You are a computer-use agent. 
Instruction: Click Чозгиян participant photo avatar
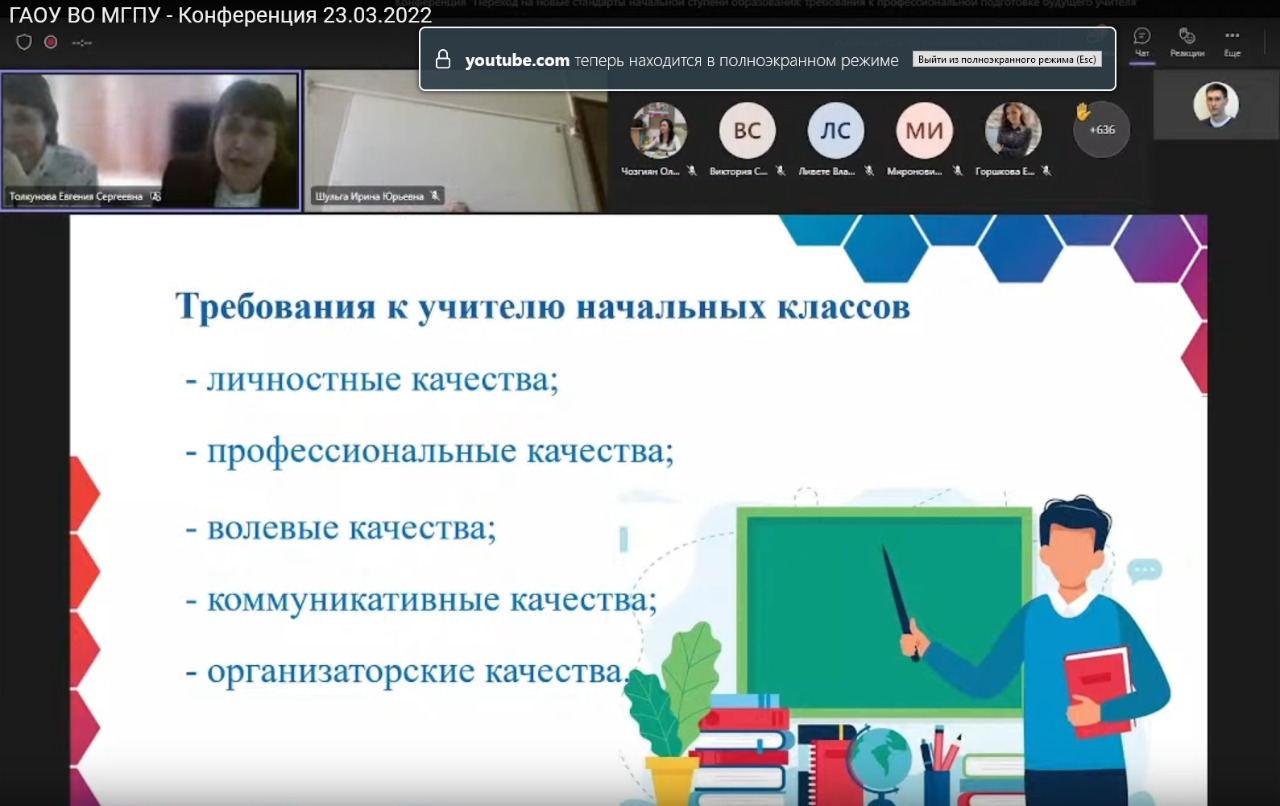click(659, 131)
